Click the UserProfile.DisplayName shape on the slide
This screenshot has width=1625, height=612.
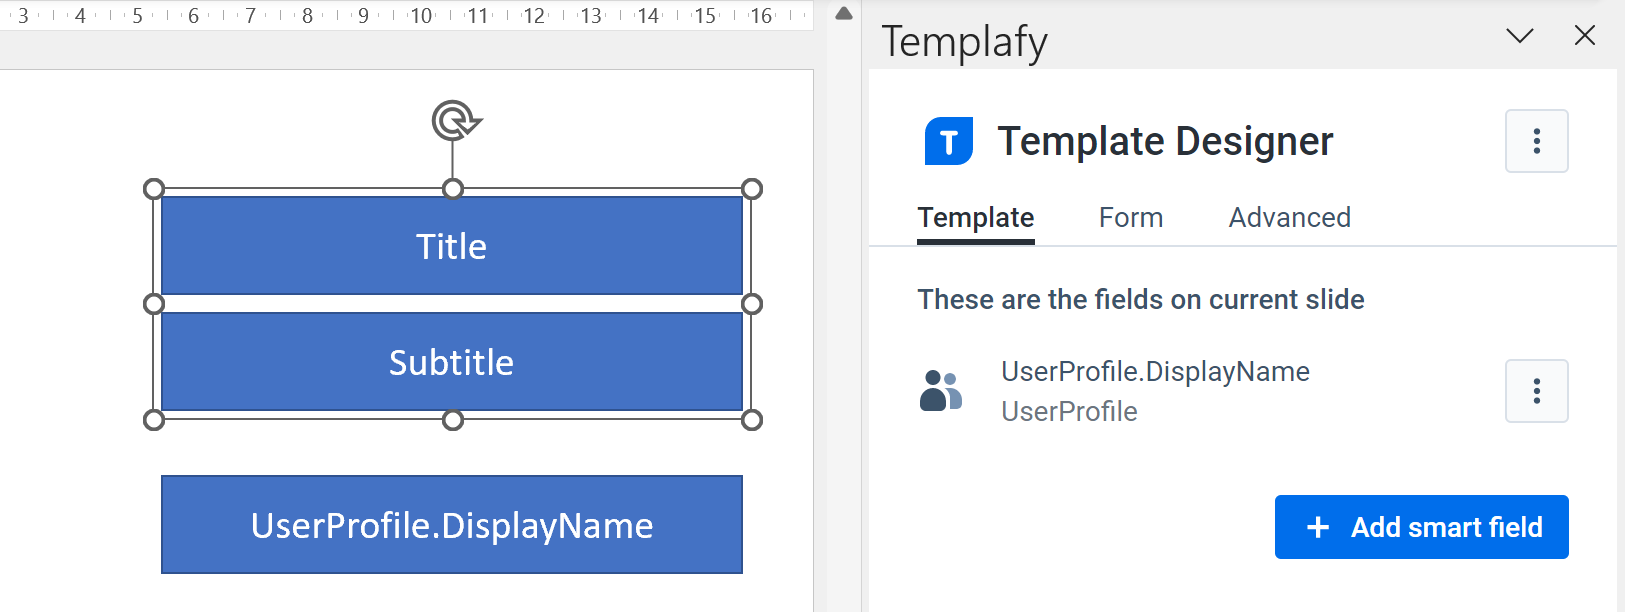(x=451, y=524)
